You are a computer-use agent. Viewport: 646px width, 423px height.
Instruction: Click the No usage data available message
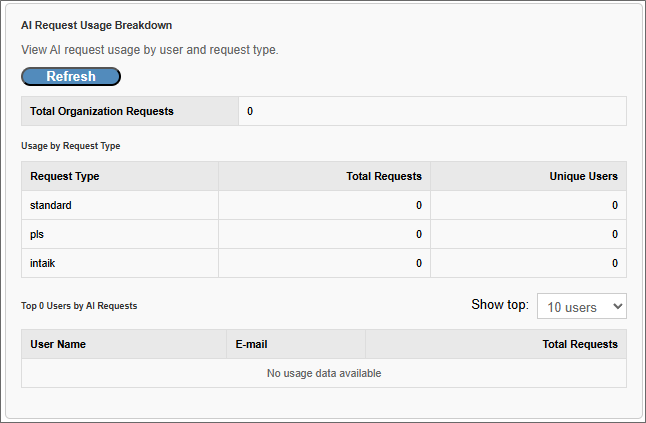tap(324, 373)
